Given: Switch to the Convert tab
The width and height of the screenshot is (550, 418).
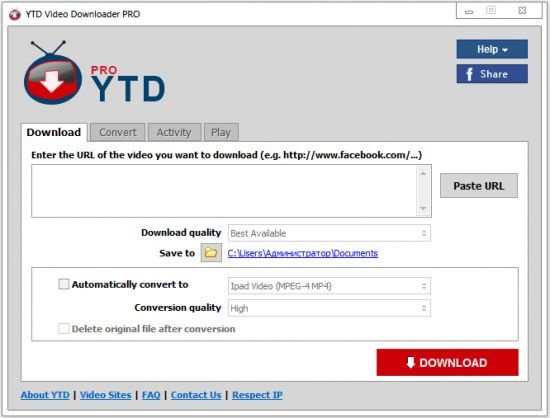Looking at the screenshot, I should [118, 132].
